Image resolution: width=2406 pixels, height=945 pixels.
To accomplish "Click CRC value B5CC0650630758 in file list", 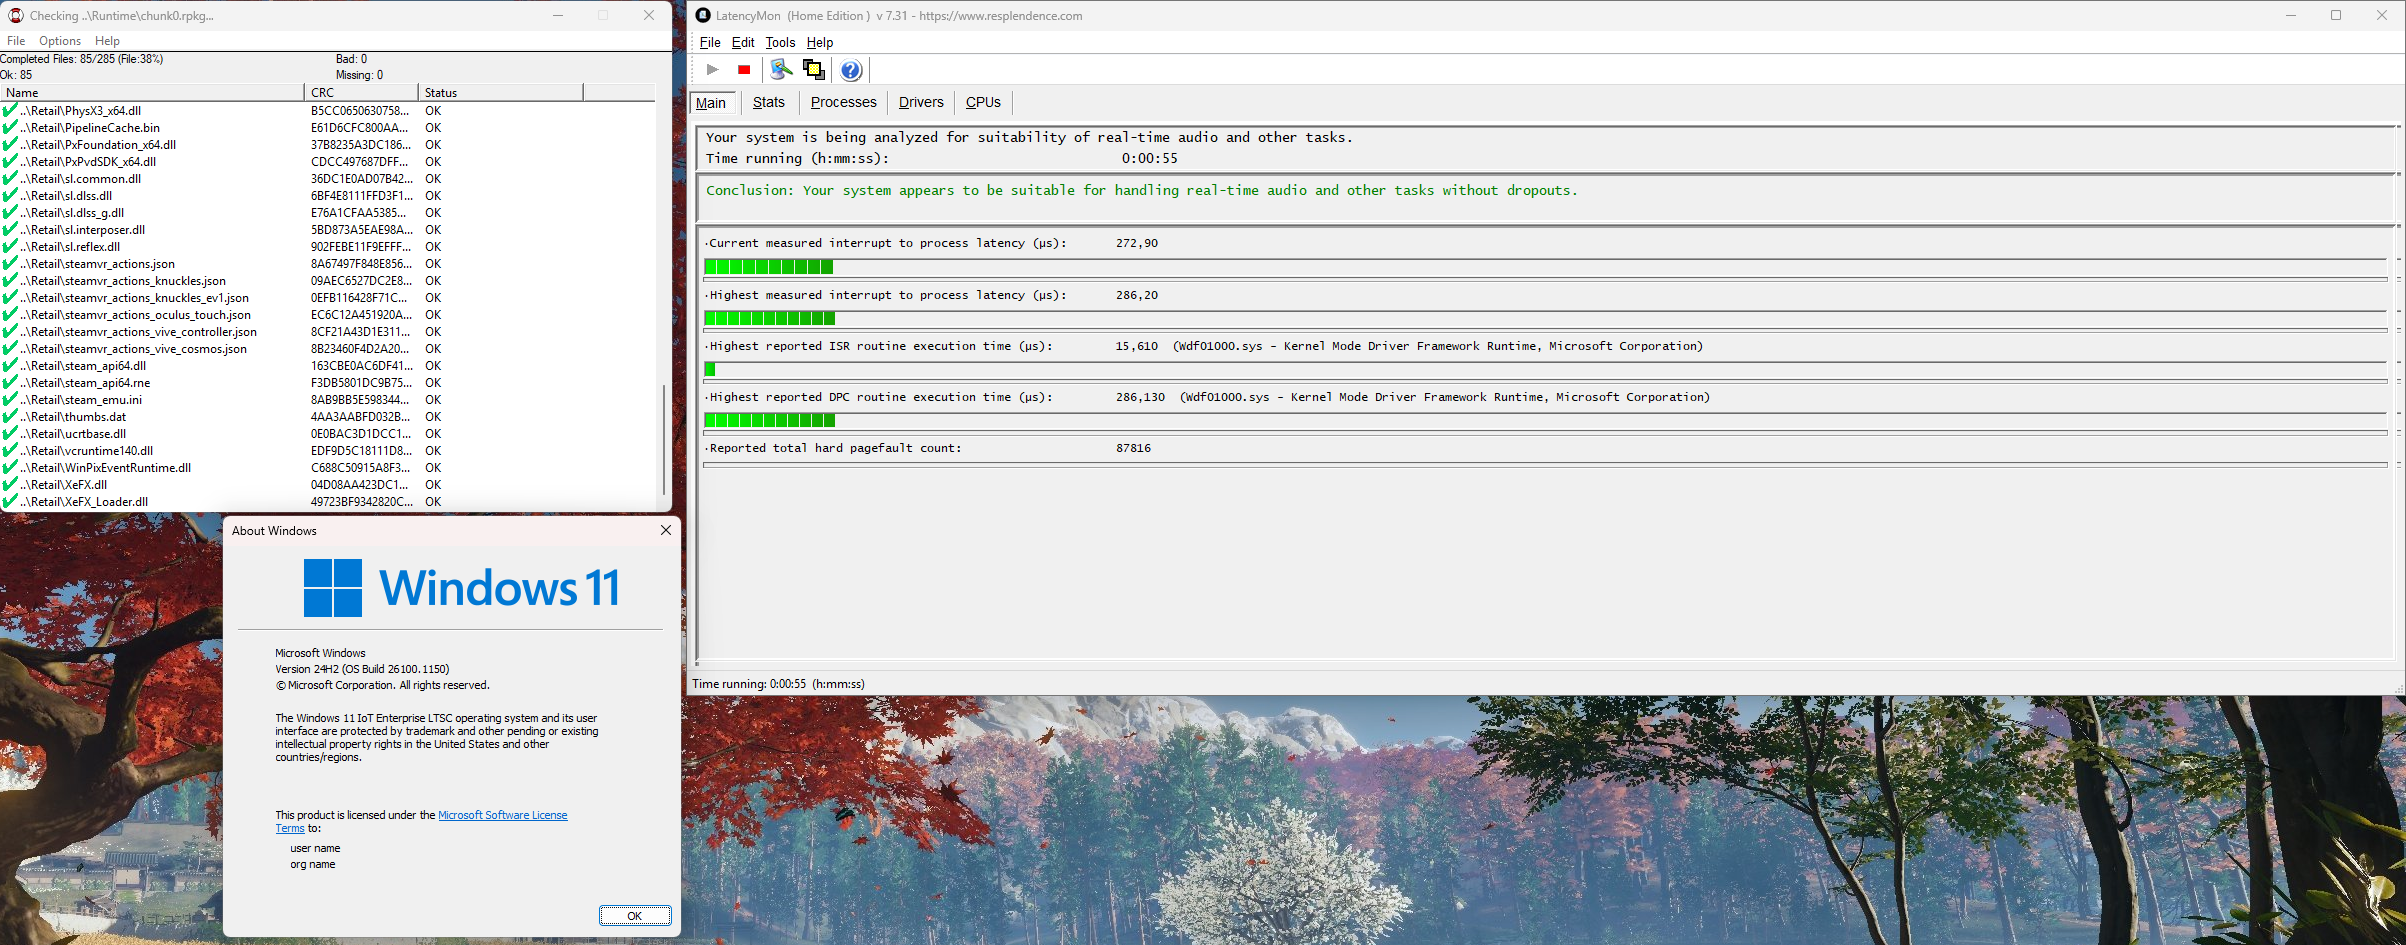I will tap(360, 111).
